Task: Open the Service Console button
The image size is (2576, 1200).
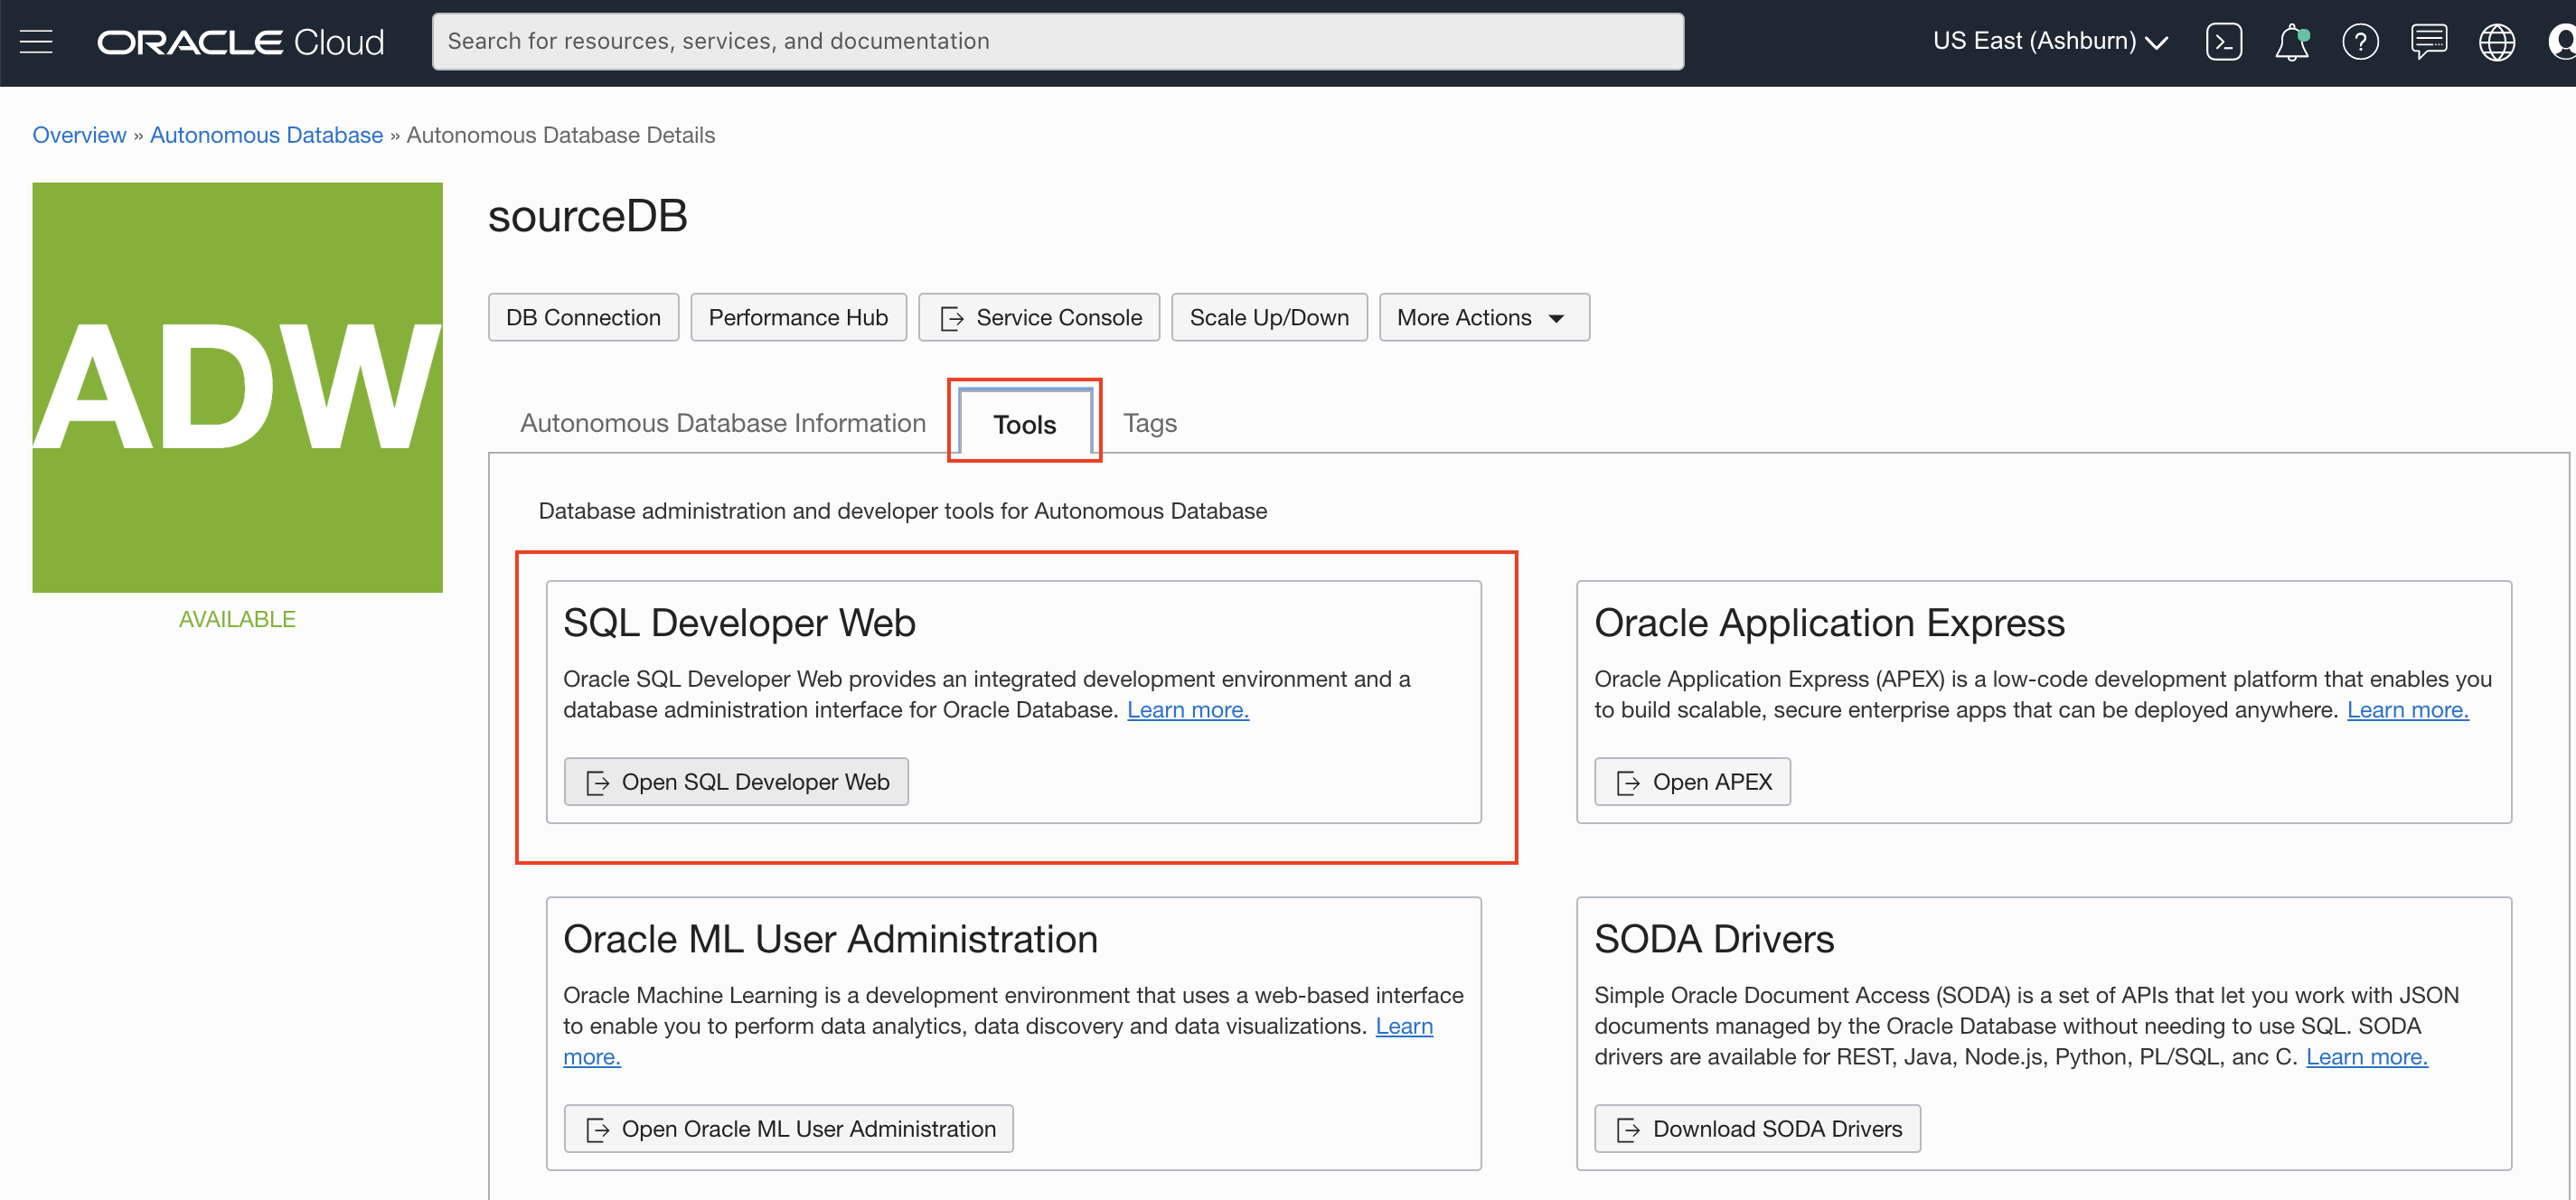Action: pos(1039,317)
